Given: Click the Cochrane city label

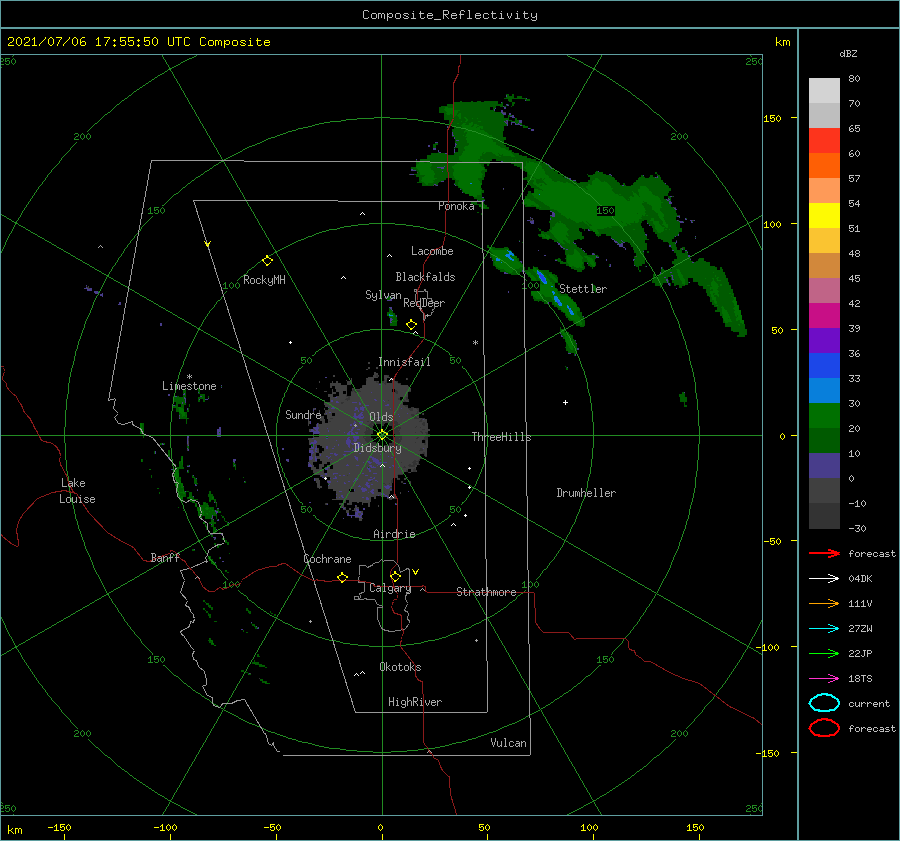Looking at the screenshot, I should 327,559.
